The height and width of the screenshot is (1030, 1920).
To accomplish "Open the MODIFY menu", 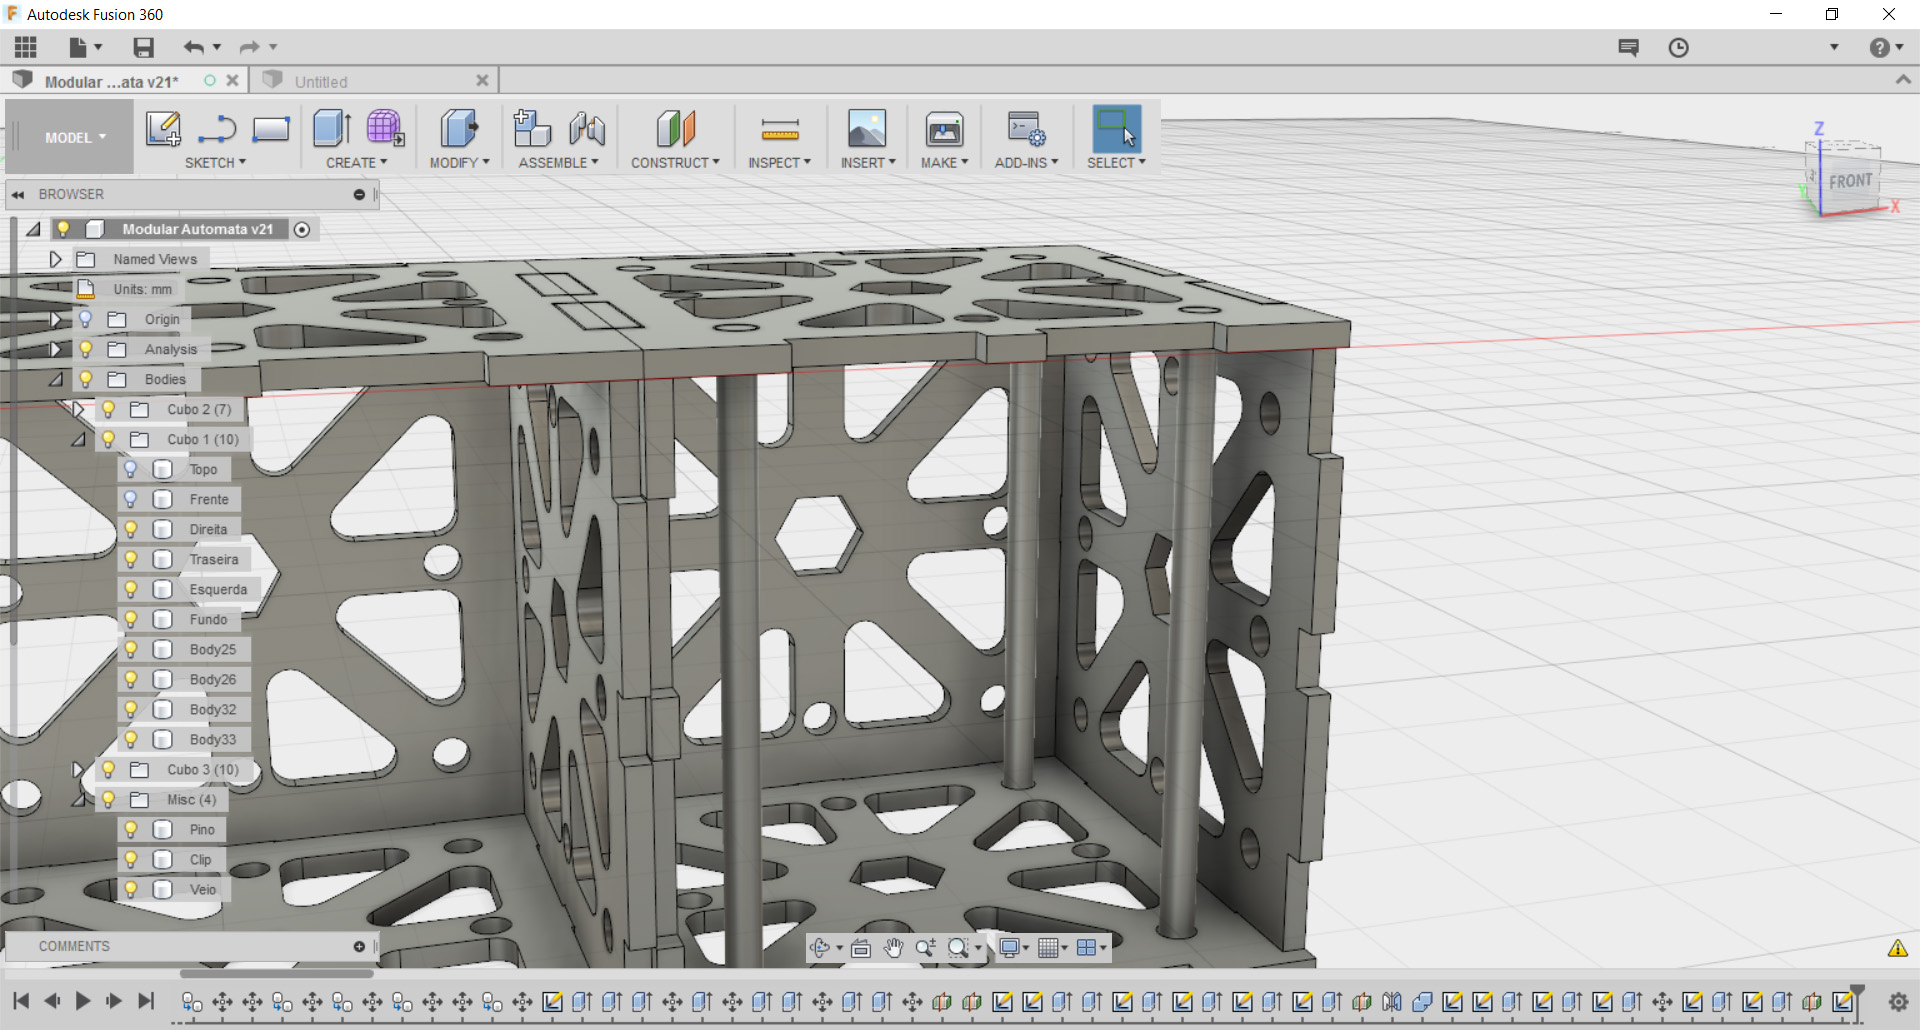I will (460, 163).
